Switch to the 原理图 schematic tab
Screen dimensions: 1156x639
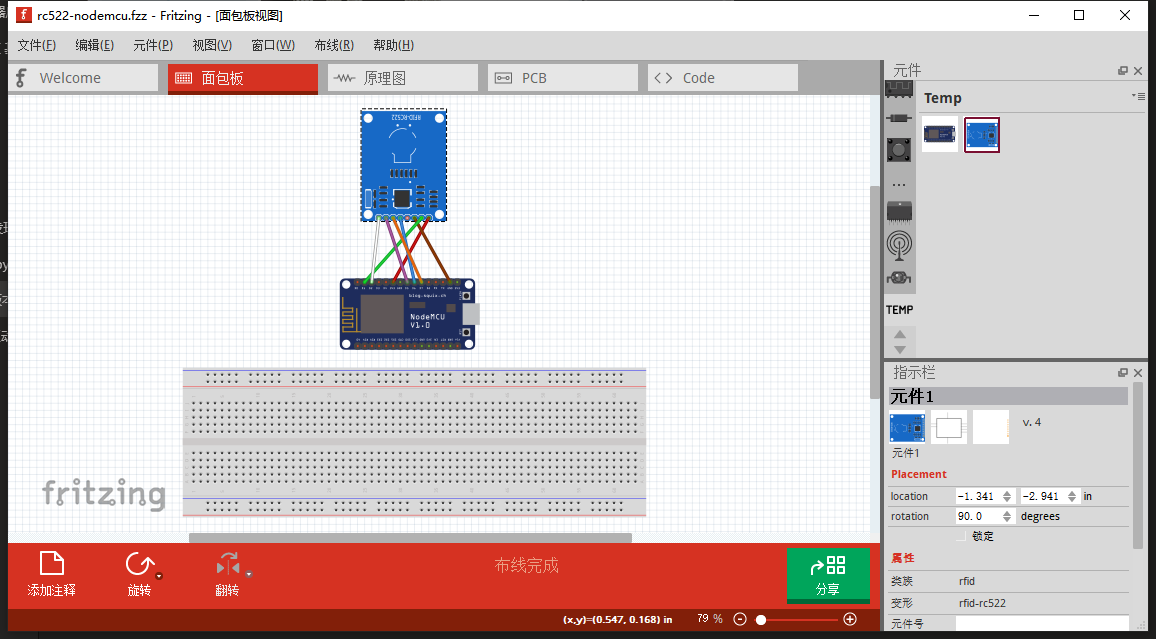click(x=403, y=77)
